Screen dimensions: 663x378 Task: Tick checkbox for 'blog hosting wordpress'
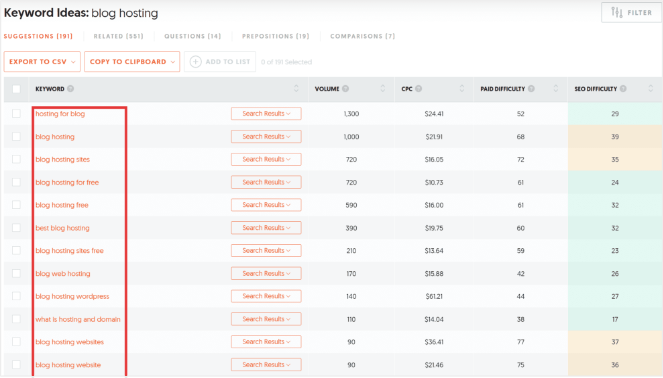point(16,296)
